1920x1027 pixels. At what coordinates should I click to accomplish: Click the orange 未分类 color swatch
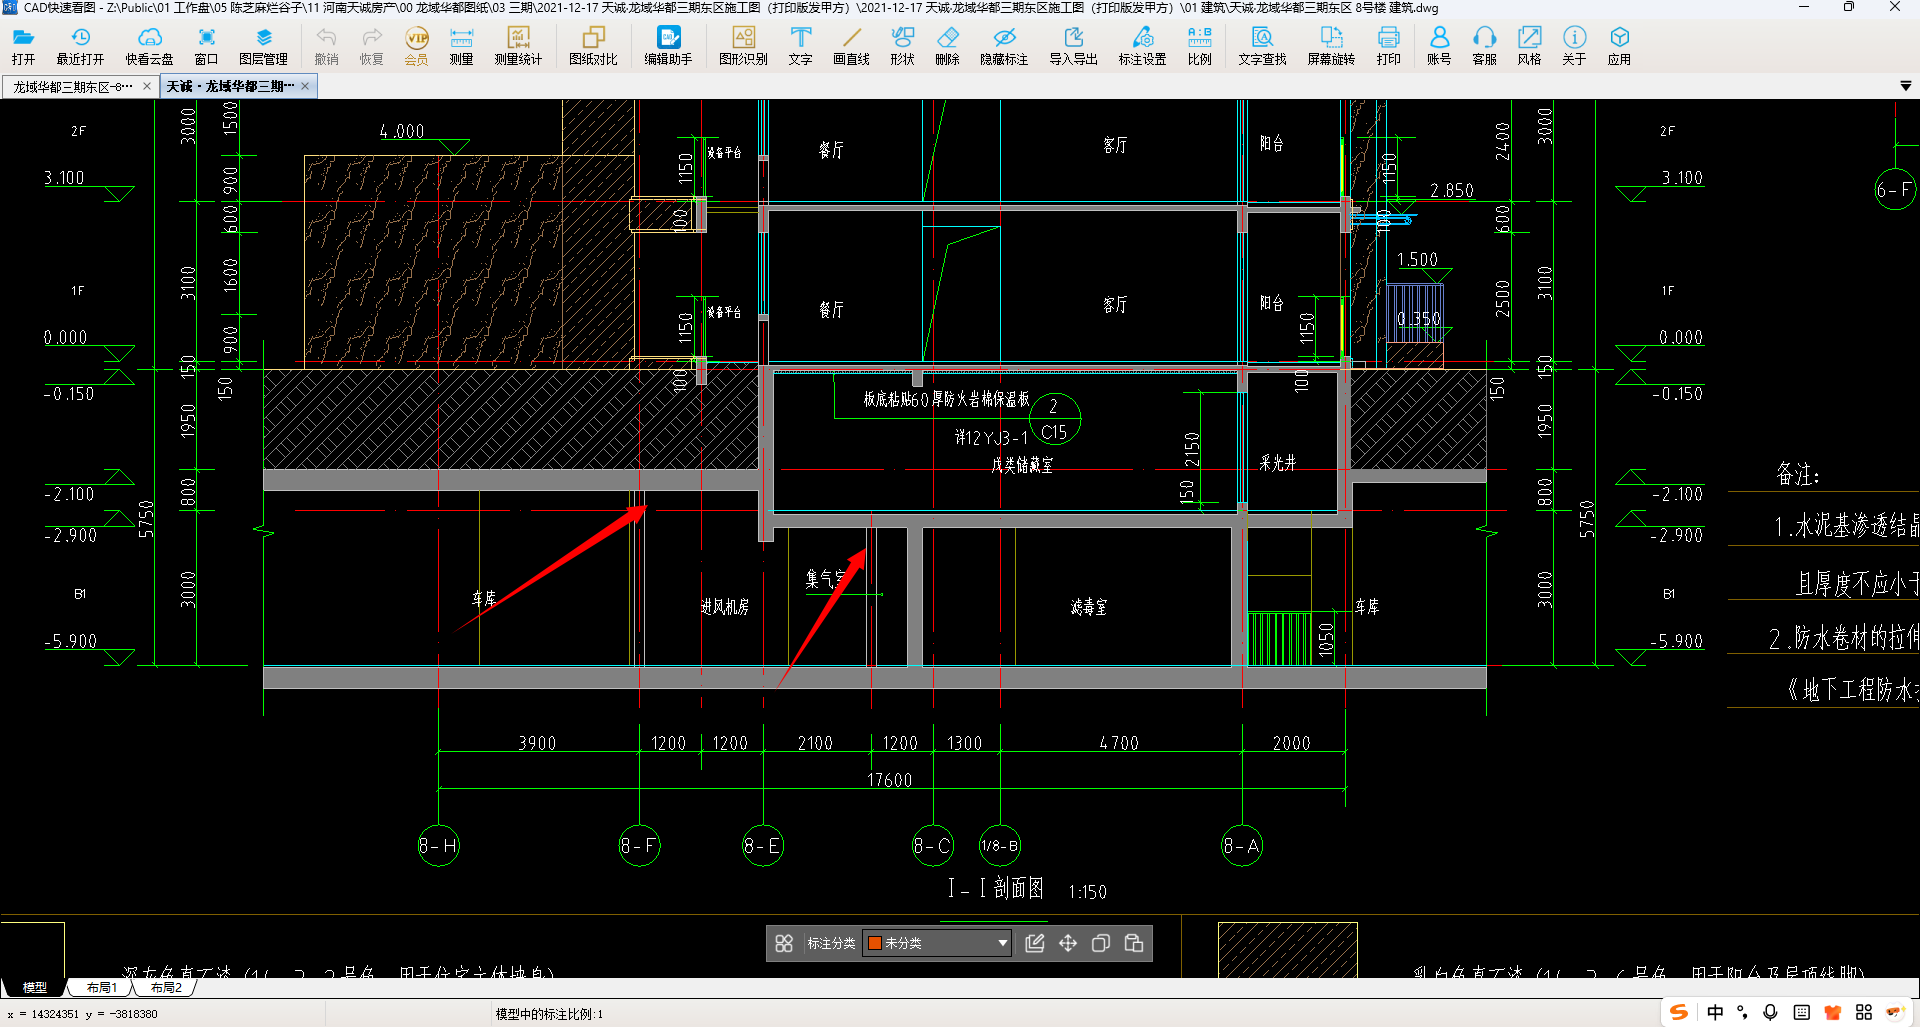click(x=875, y=943)
